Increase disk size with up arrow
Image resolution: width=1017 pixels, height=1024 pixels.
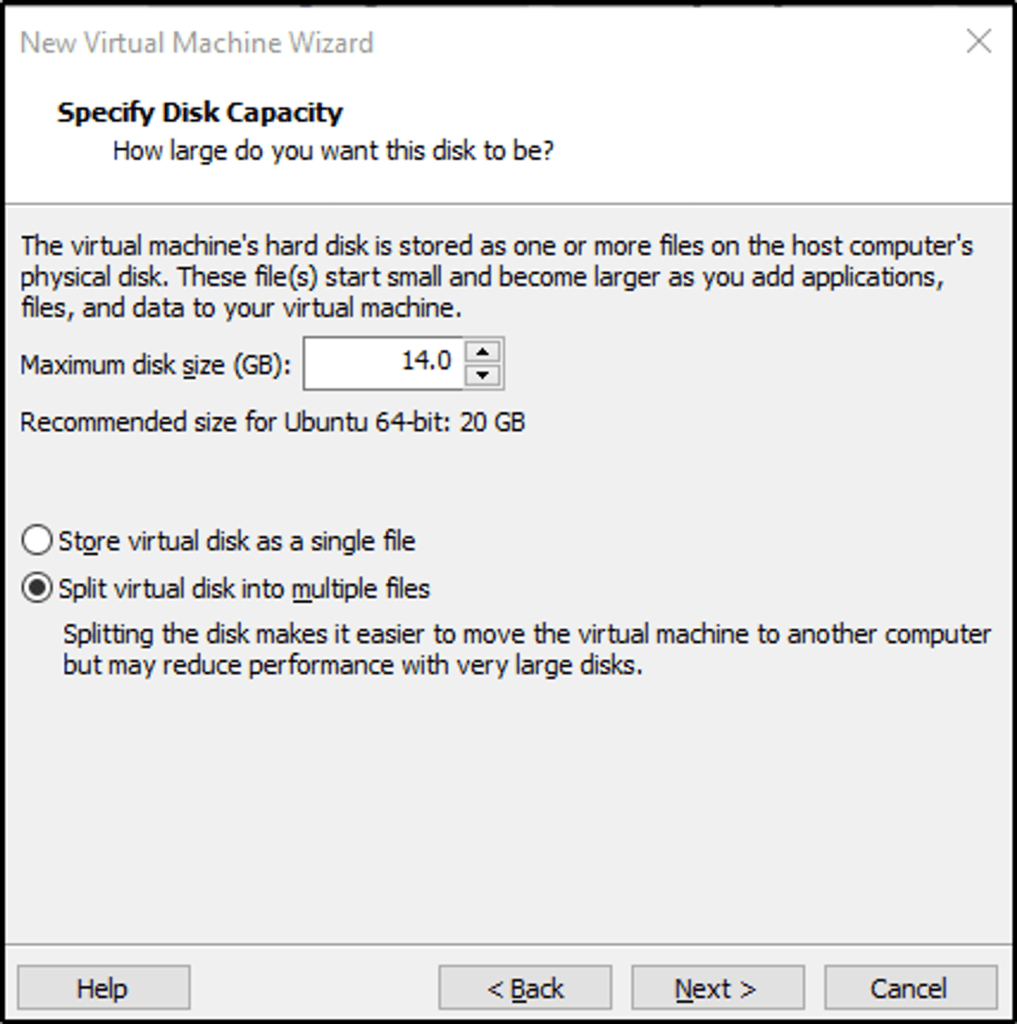484,352
